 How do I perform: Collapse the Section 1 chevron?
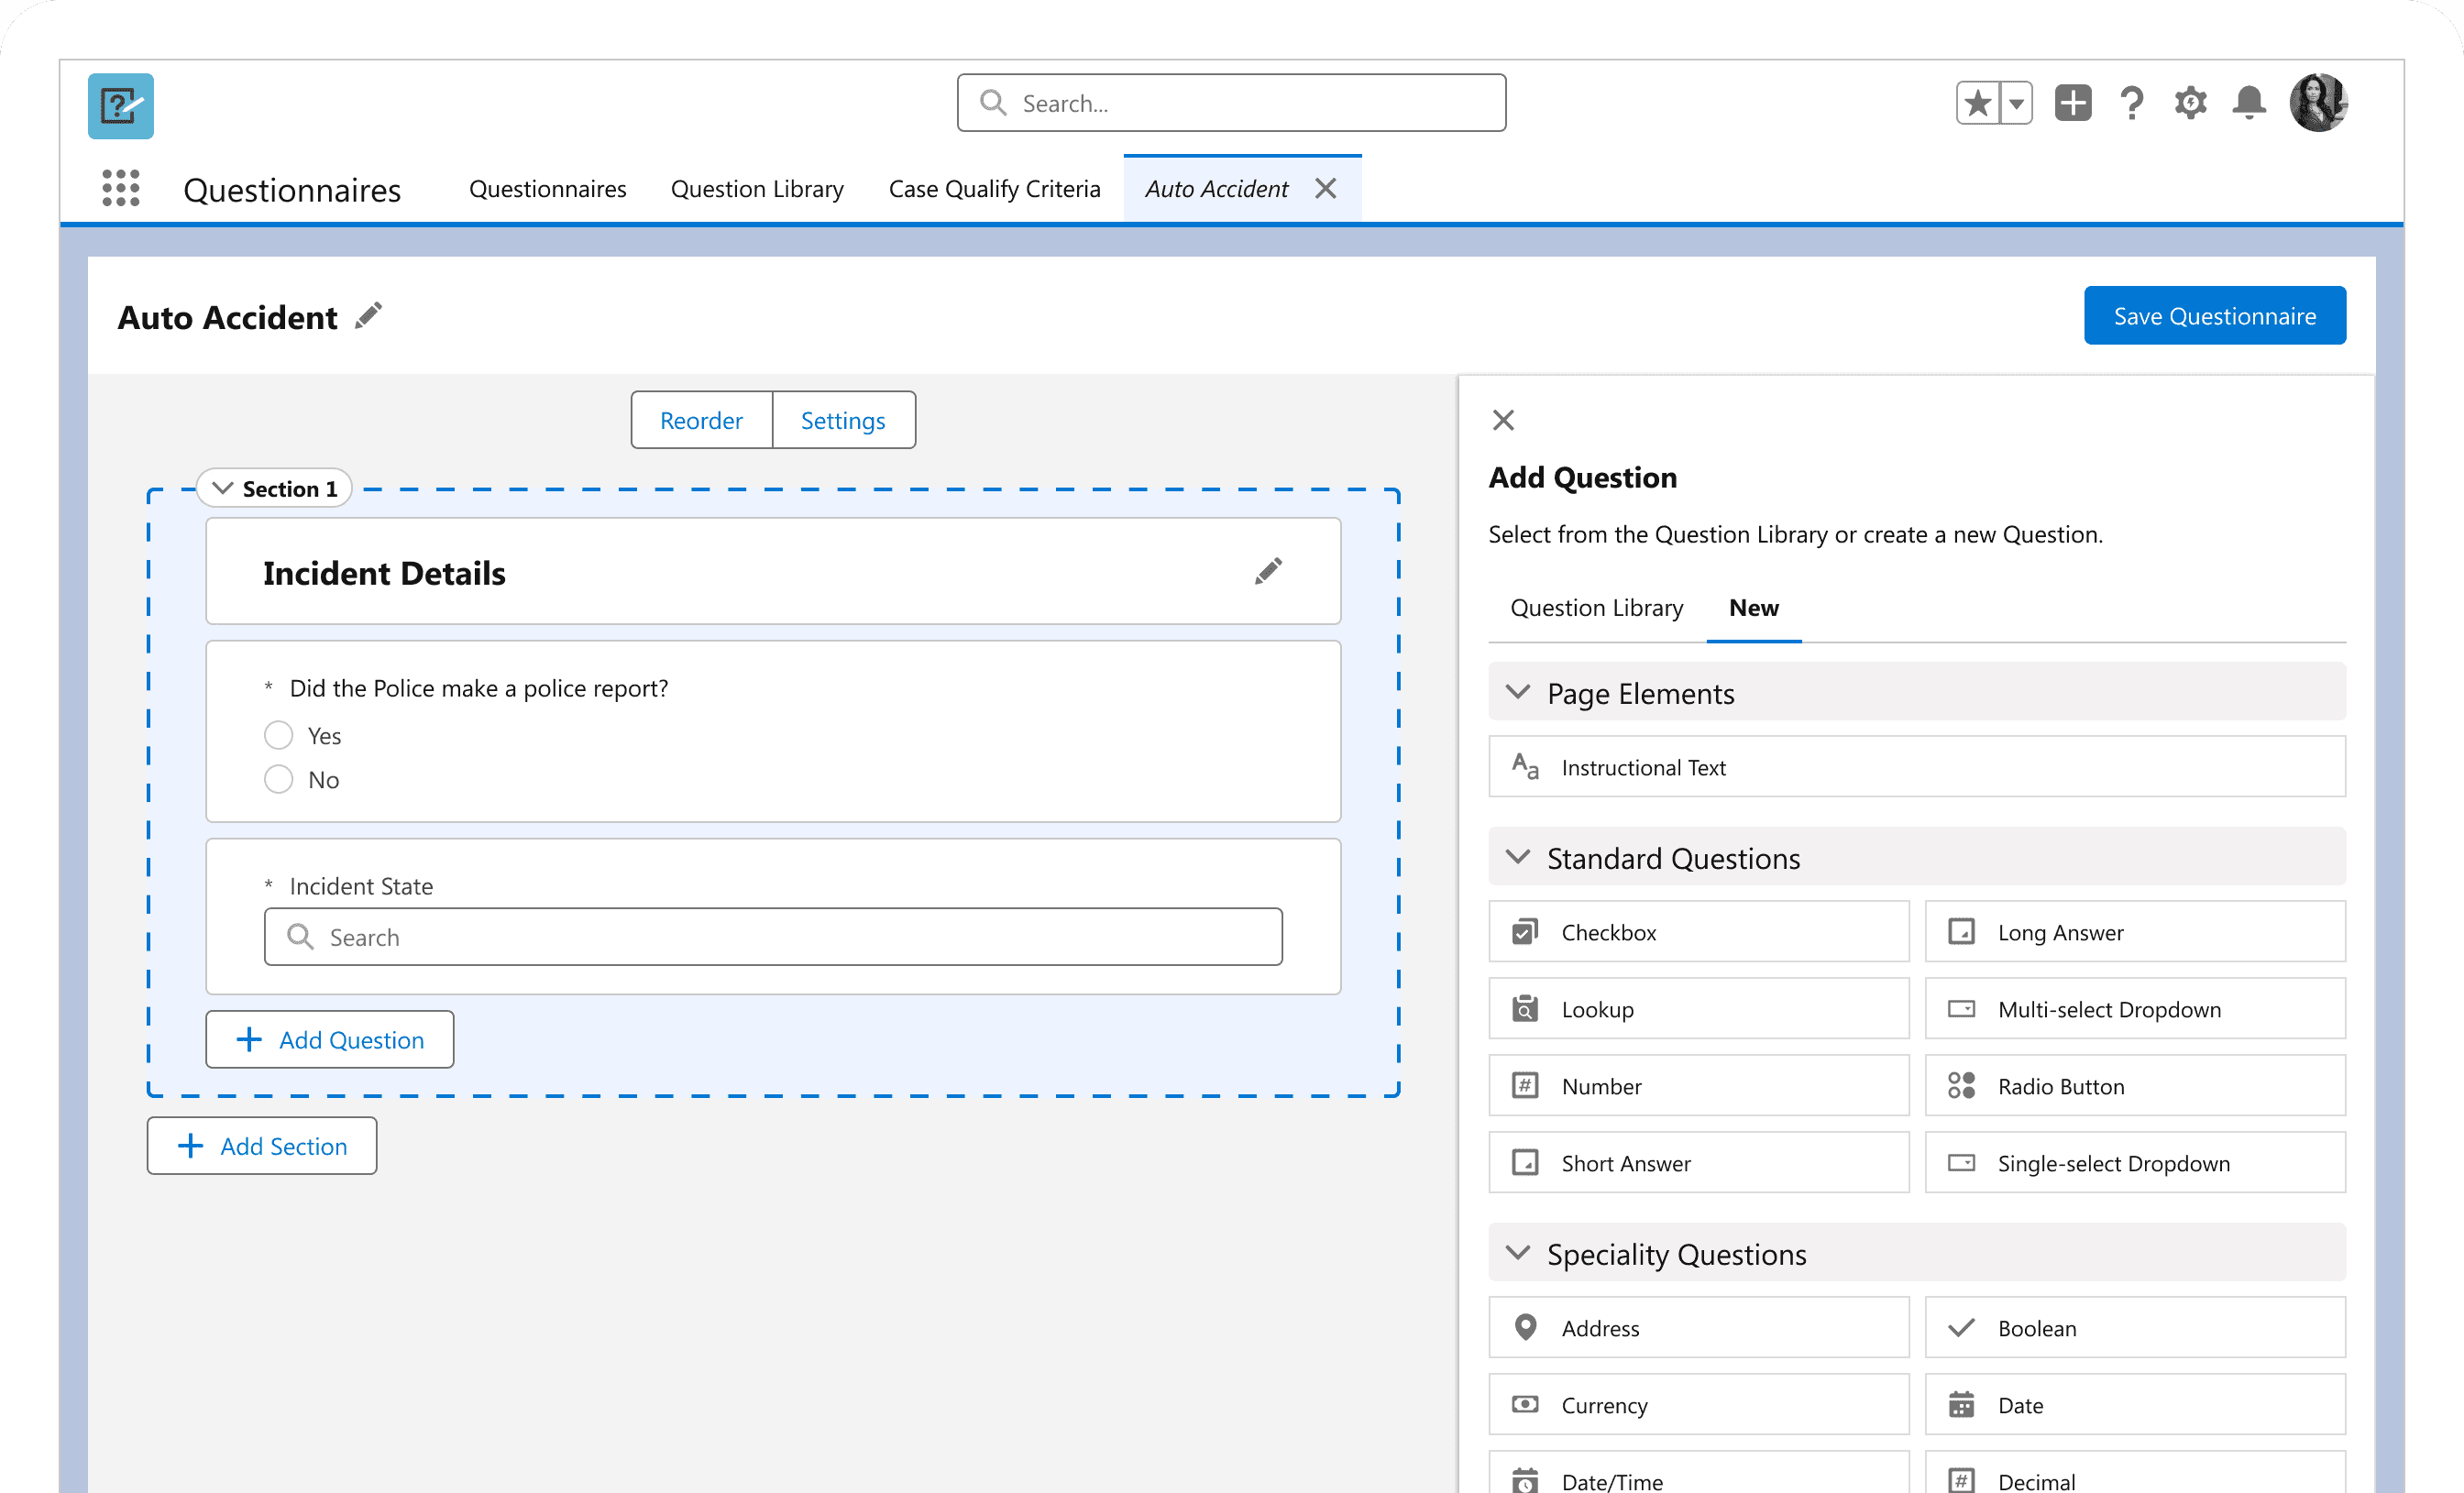pos(224,488)
